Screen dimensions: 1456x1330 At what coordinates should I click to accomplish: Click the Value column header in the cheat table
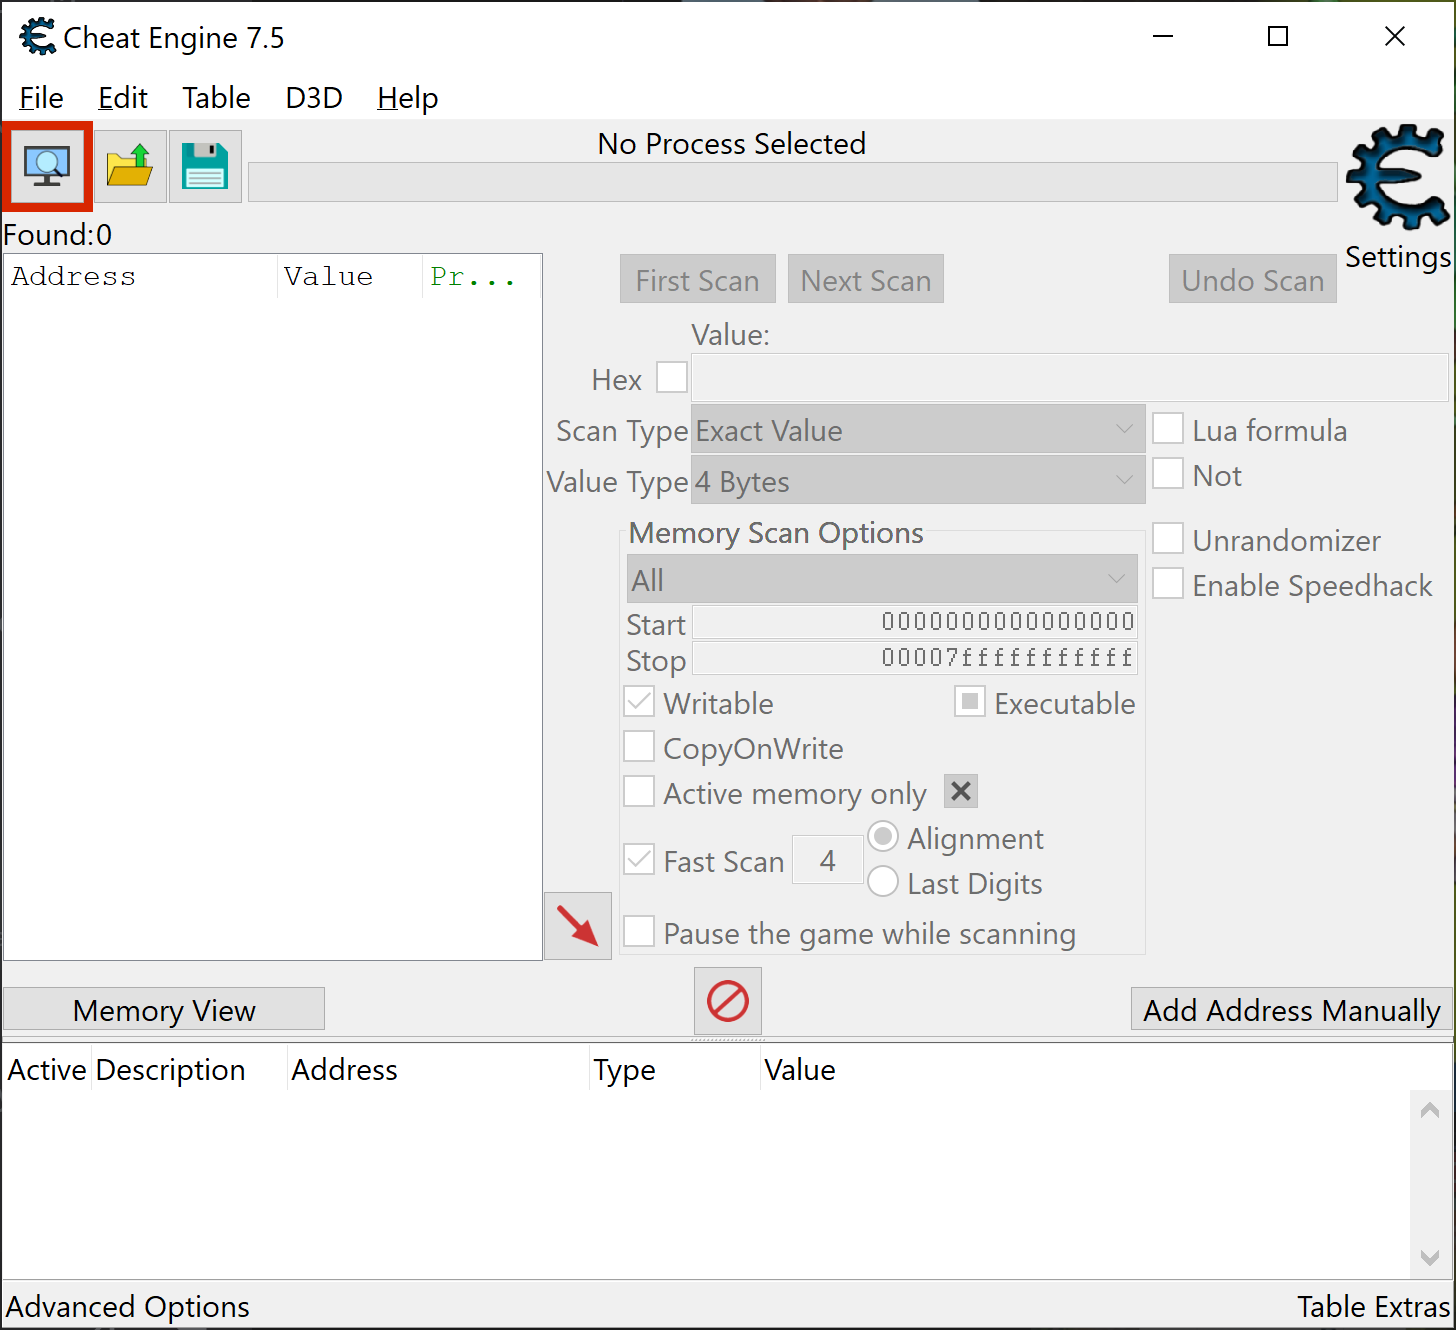[800, 1070]
